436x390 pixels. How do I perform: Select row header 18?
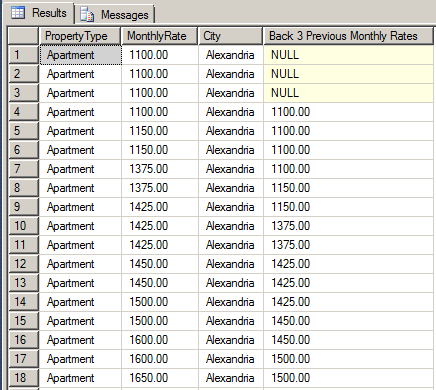coord(23,378)
